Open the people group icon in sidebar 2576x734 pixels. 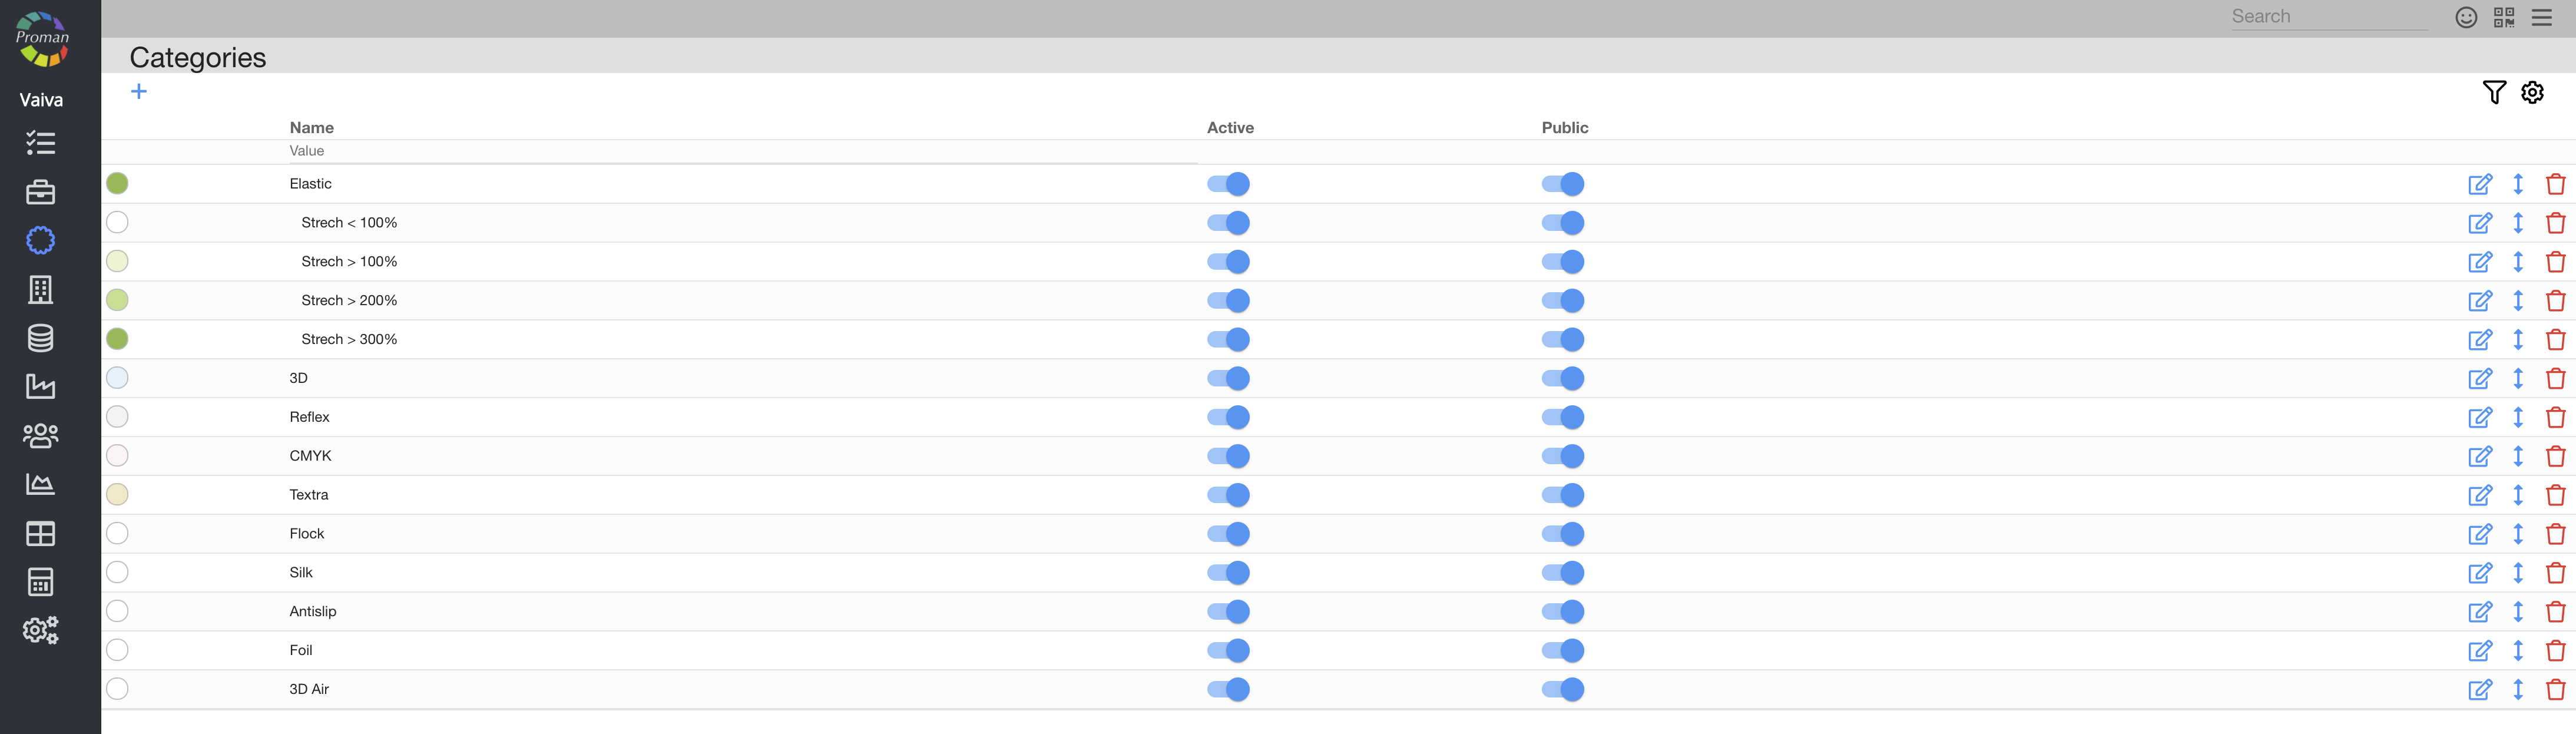coord(41,435)
